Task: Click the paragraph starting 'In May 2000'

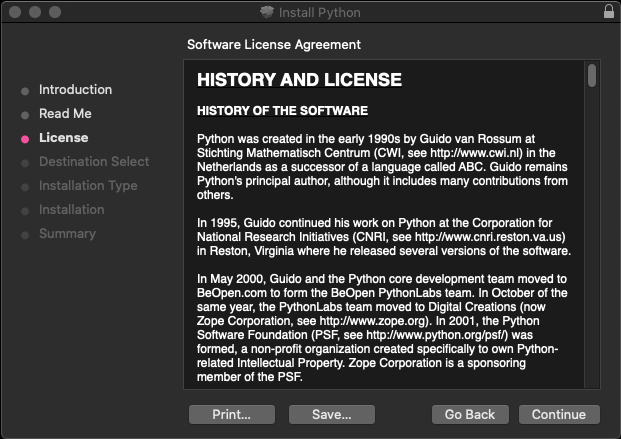Action: point(382,328)
